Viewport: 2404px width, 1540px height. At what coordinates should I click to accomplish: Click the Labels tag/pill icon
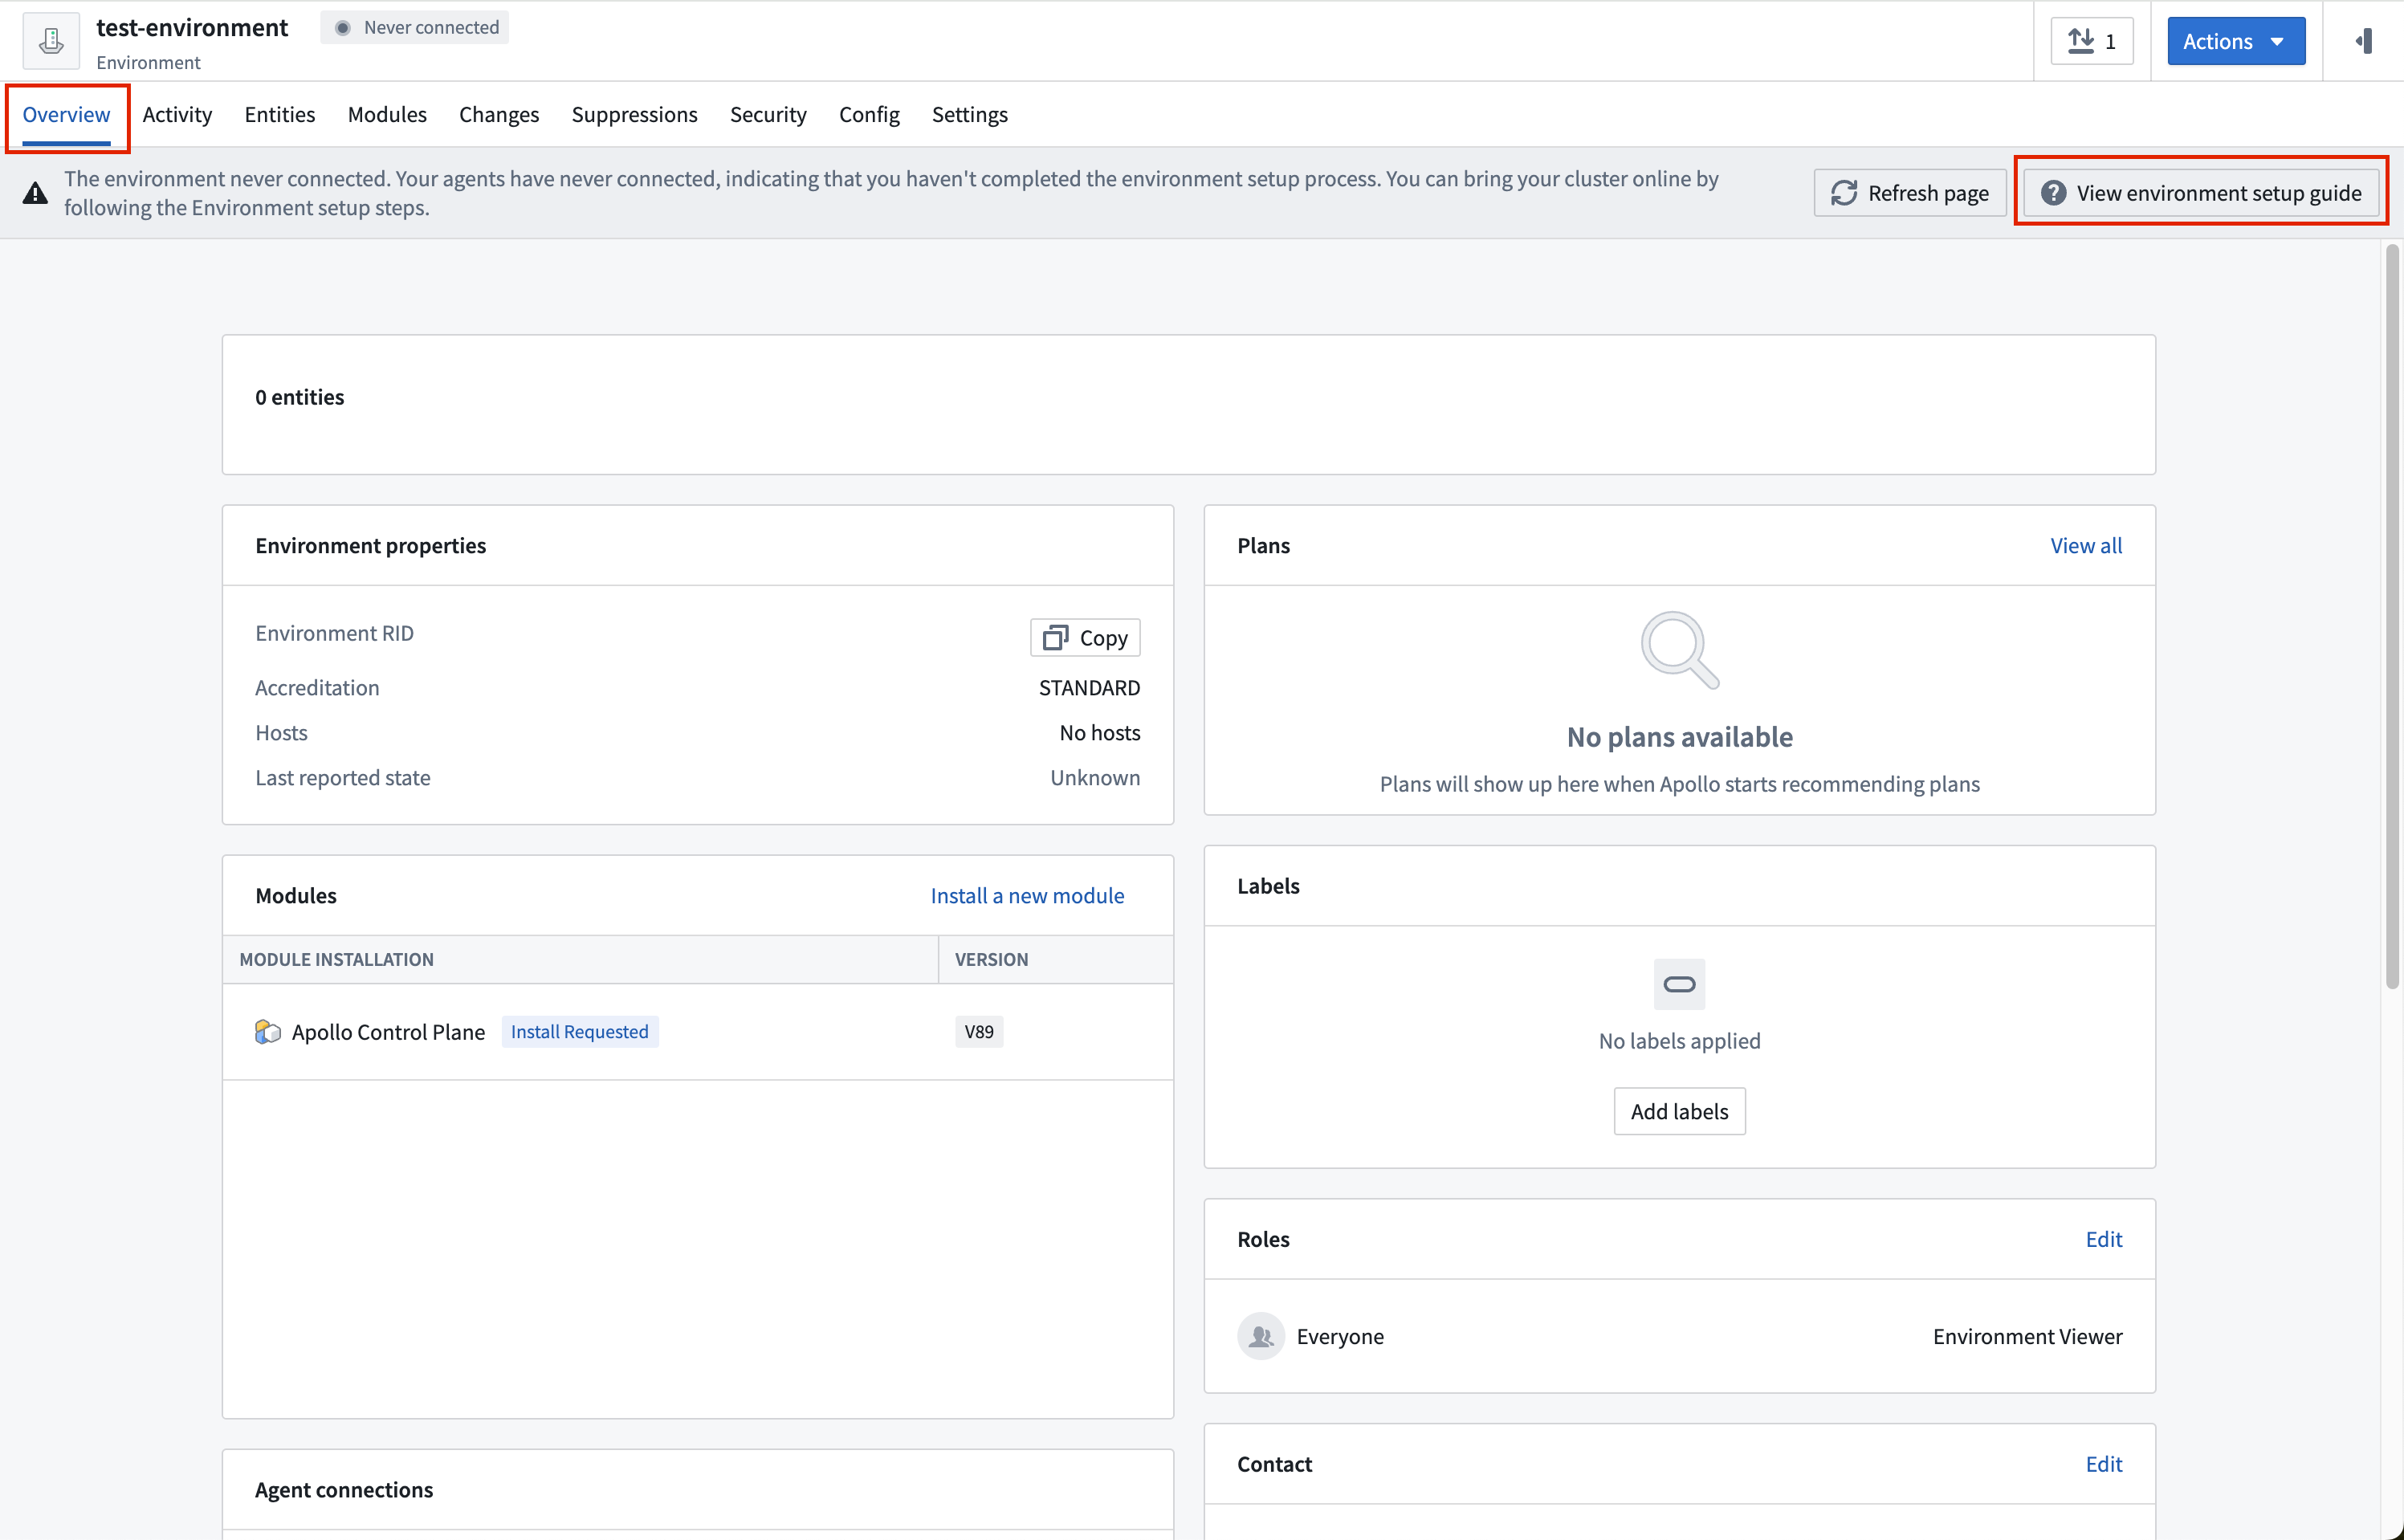pyautogui.click(x=1677, y=983)
